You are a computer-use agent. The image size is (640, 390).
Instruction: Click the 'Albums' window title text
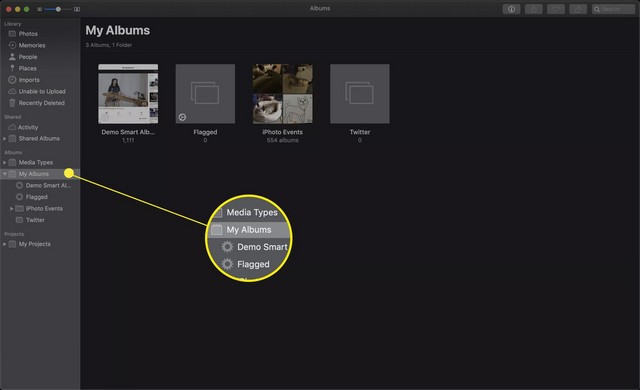(x=320, y=9)
